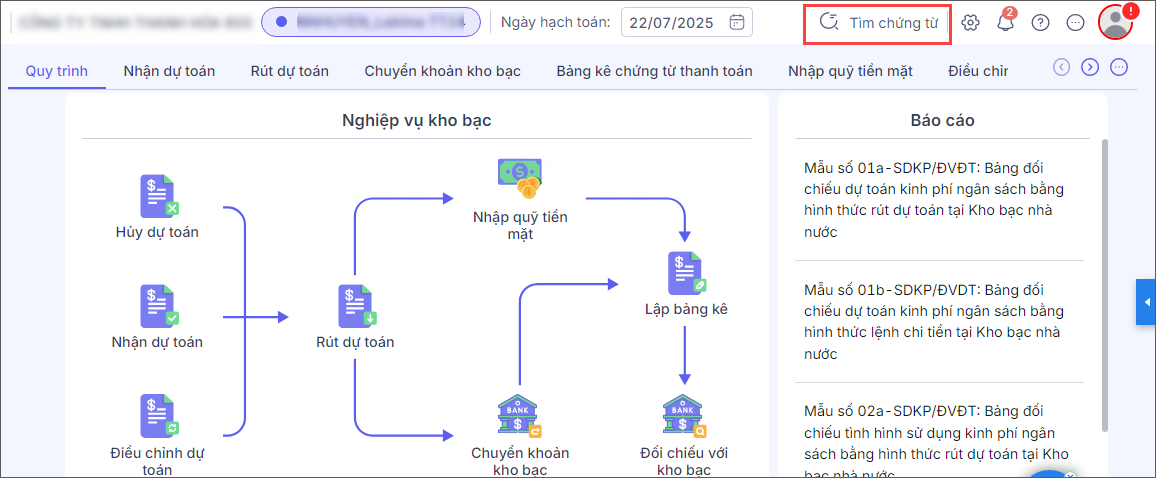Viewport: 1156px width, 478px height.
Task: Switch to the Nhập quỹ tiền mặt tab
Action: tap(850, 72)
